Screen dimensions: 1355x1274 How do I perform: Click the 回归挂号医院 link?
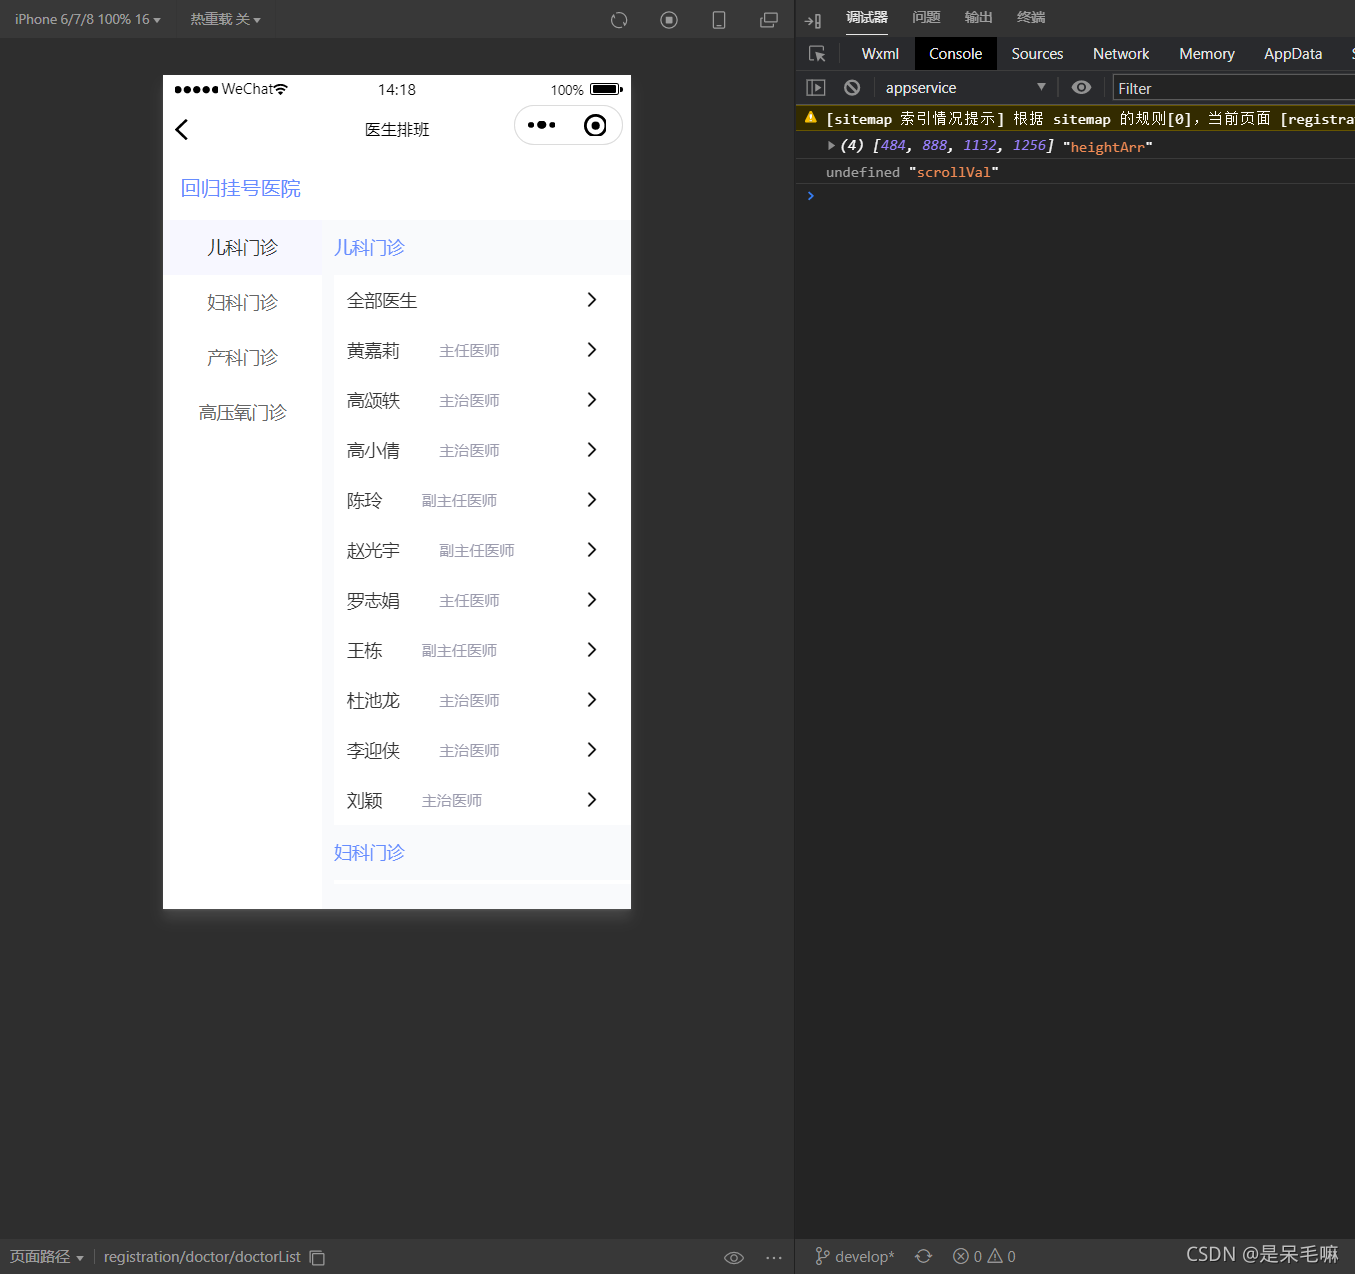241,189
